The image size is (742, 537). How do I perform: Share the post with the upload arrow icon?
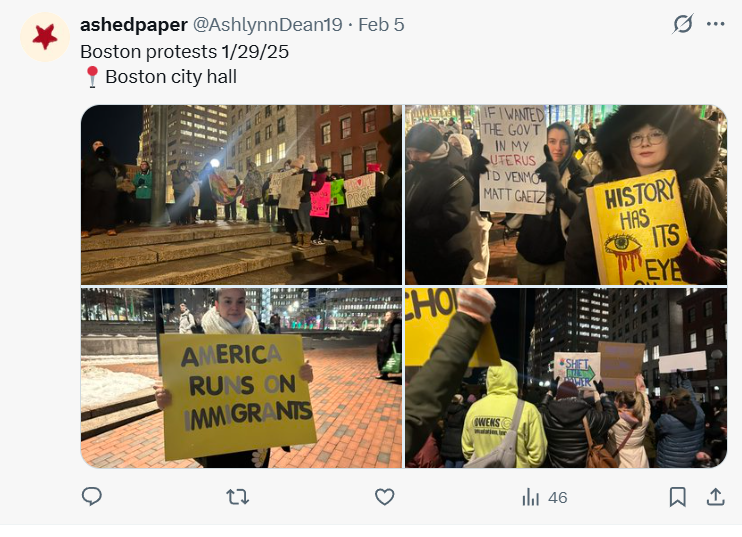click(x=716, y=497)
